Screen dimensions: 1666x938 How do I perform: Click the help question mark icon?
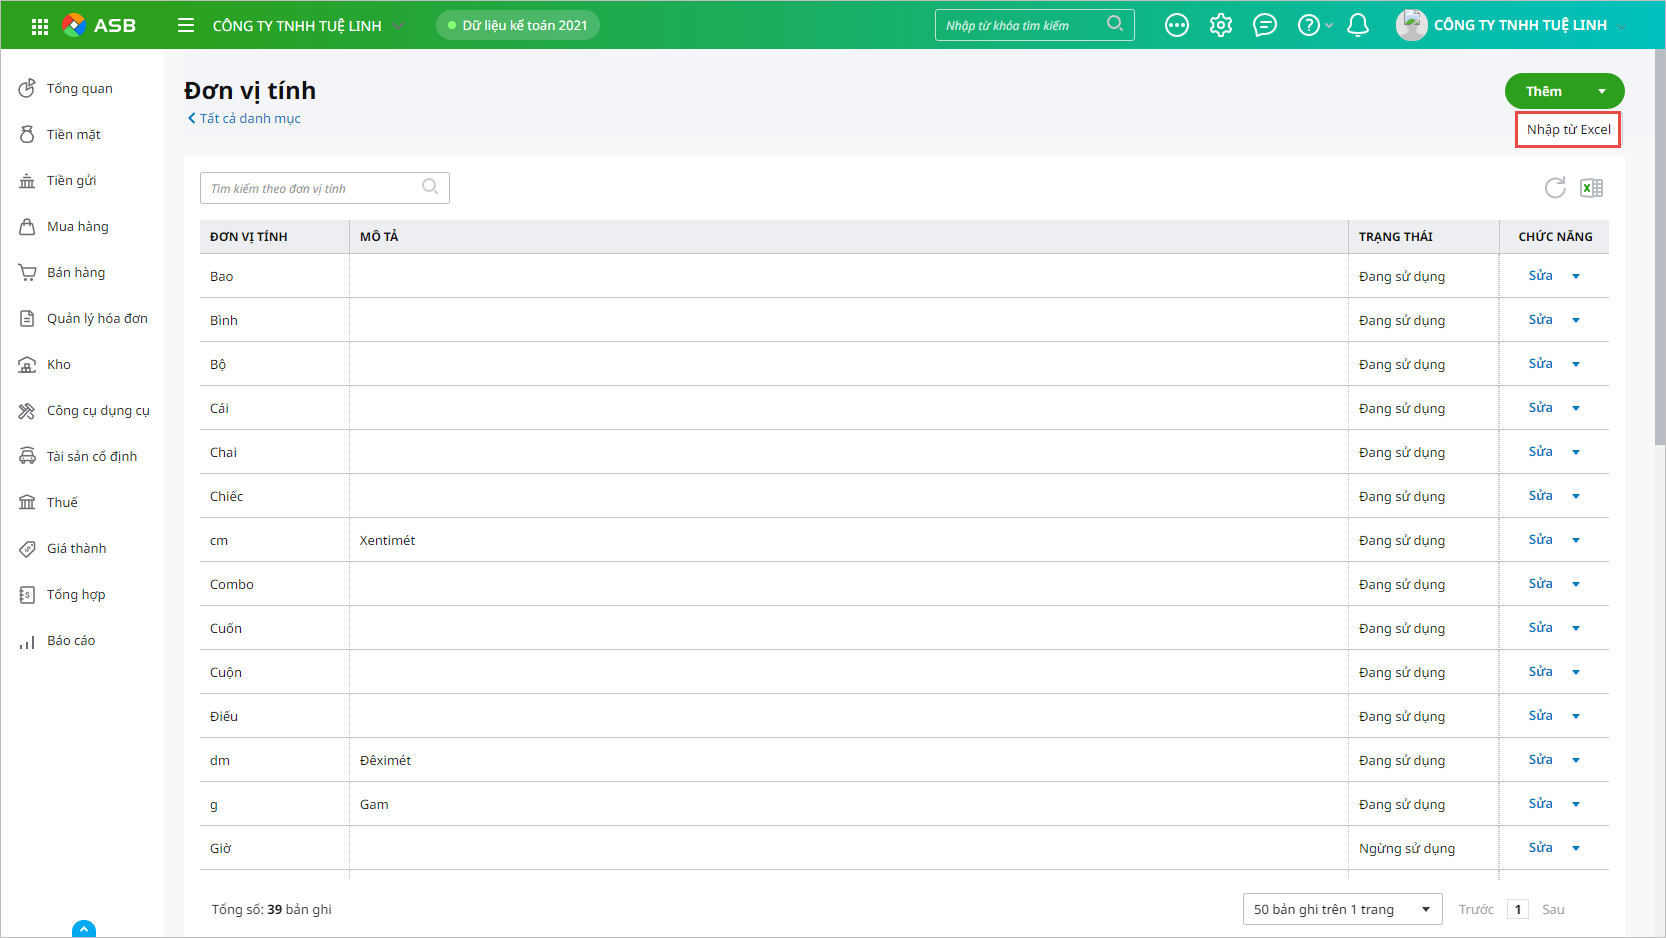pos(1308,25)
